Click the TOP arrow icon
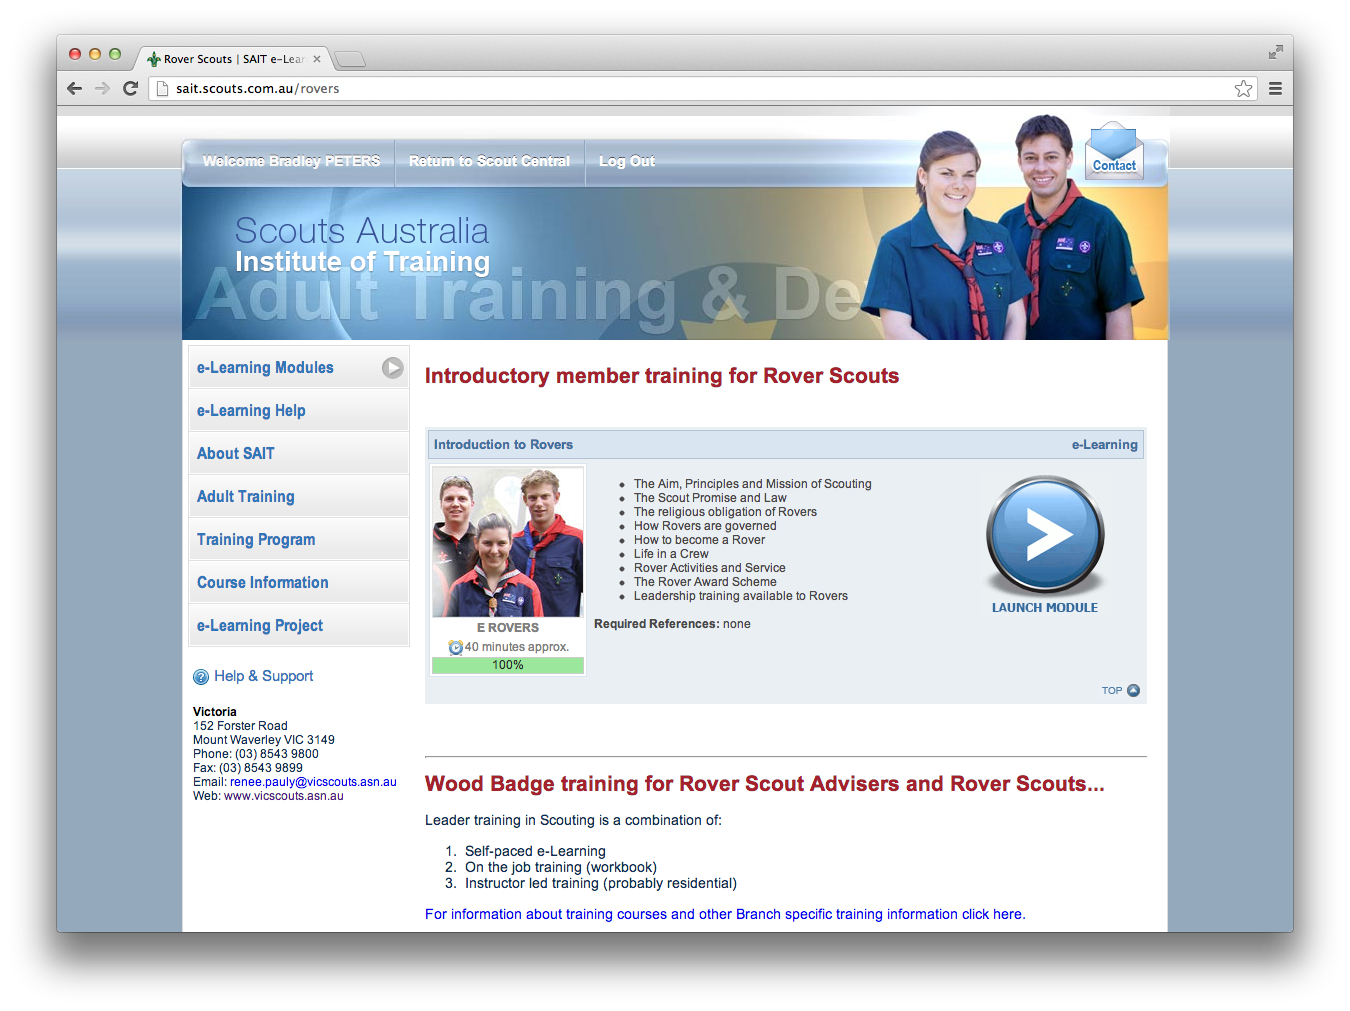 pos(1133,690)
